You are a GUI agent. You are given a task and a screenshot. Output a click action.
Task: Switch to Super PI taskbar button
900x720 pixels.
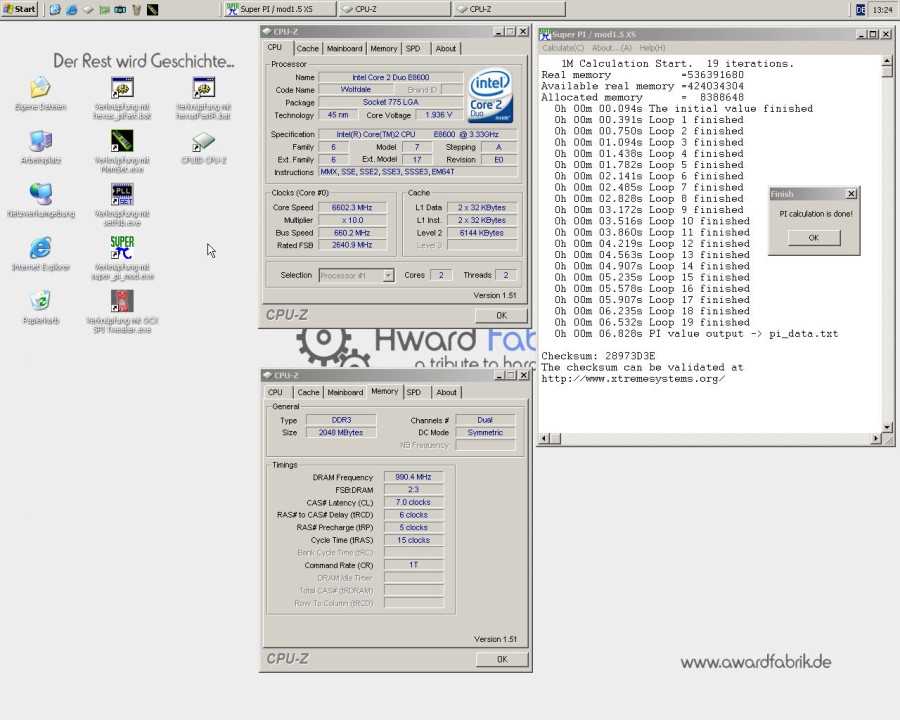(x=278, y=9)
